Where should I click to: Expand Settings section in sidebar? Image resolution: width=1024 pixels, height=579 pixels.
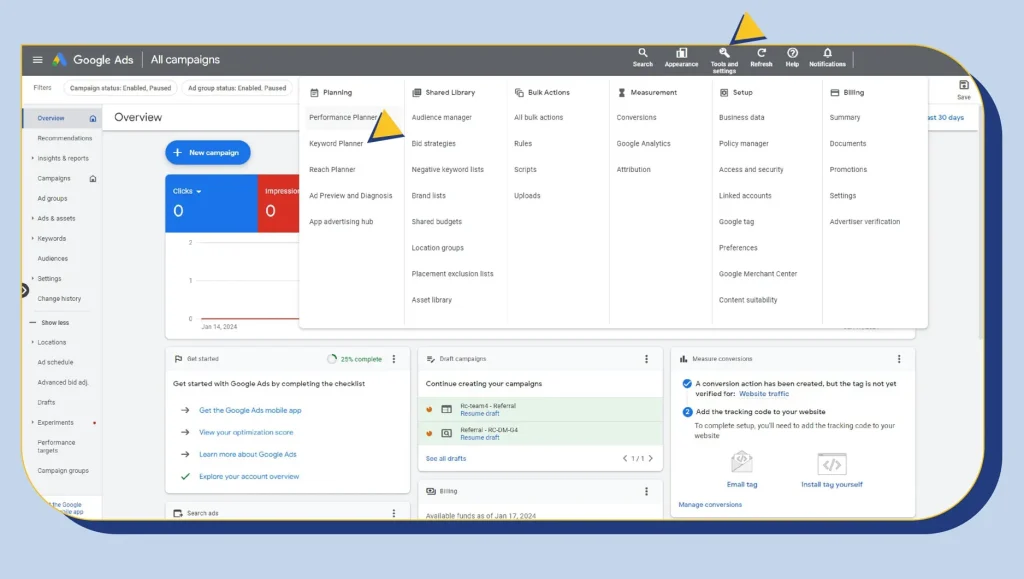[x=33, y=279]
